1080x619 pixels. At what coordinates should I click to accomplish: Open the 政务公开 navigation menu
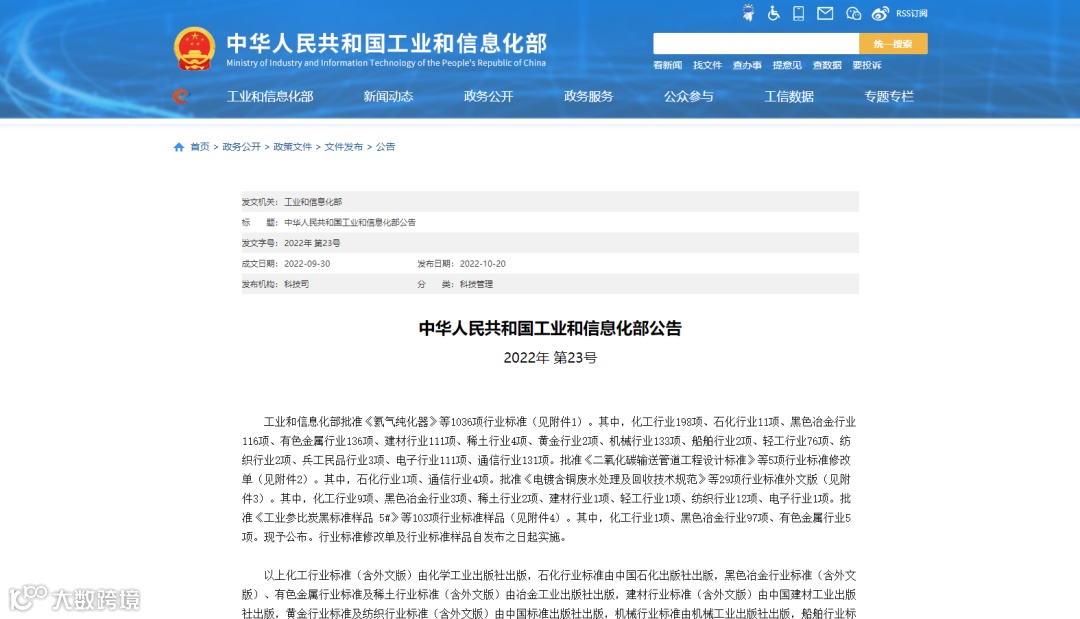pyautogui.click(x=488, y=96)
